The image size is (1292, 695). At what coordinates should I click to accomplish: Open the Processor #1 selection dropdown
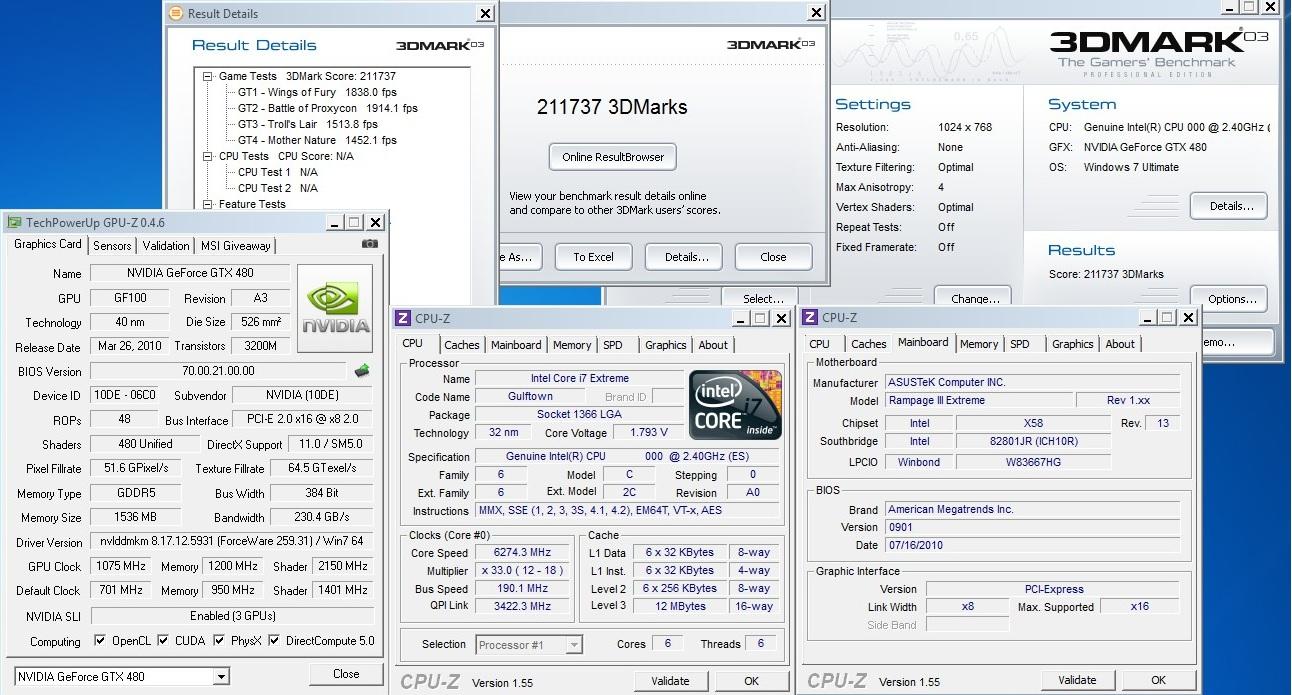[x=574, y=645]
